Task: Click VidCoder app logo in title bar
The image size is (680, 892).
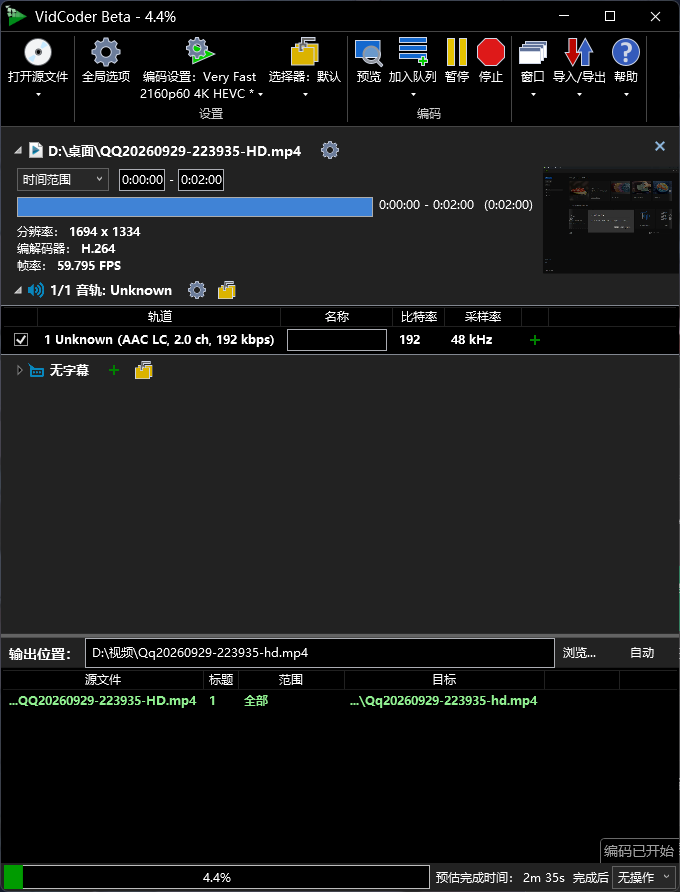Action: pos(16,16)
